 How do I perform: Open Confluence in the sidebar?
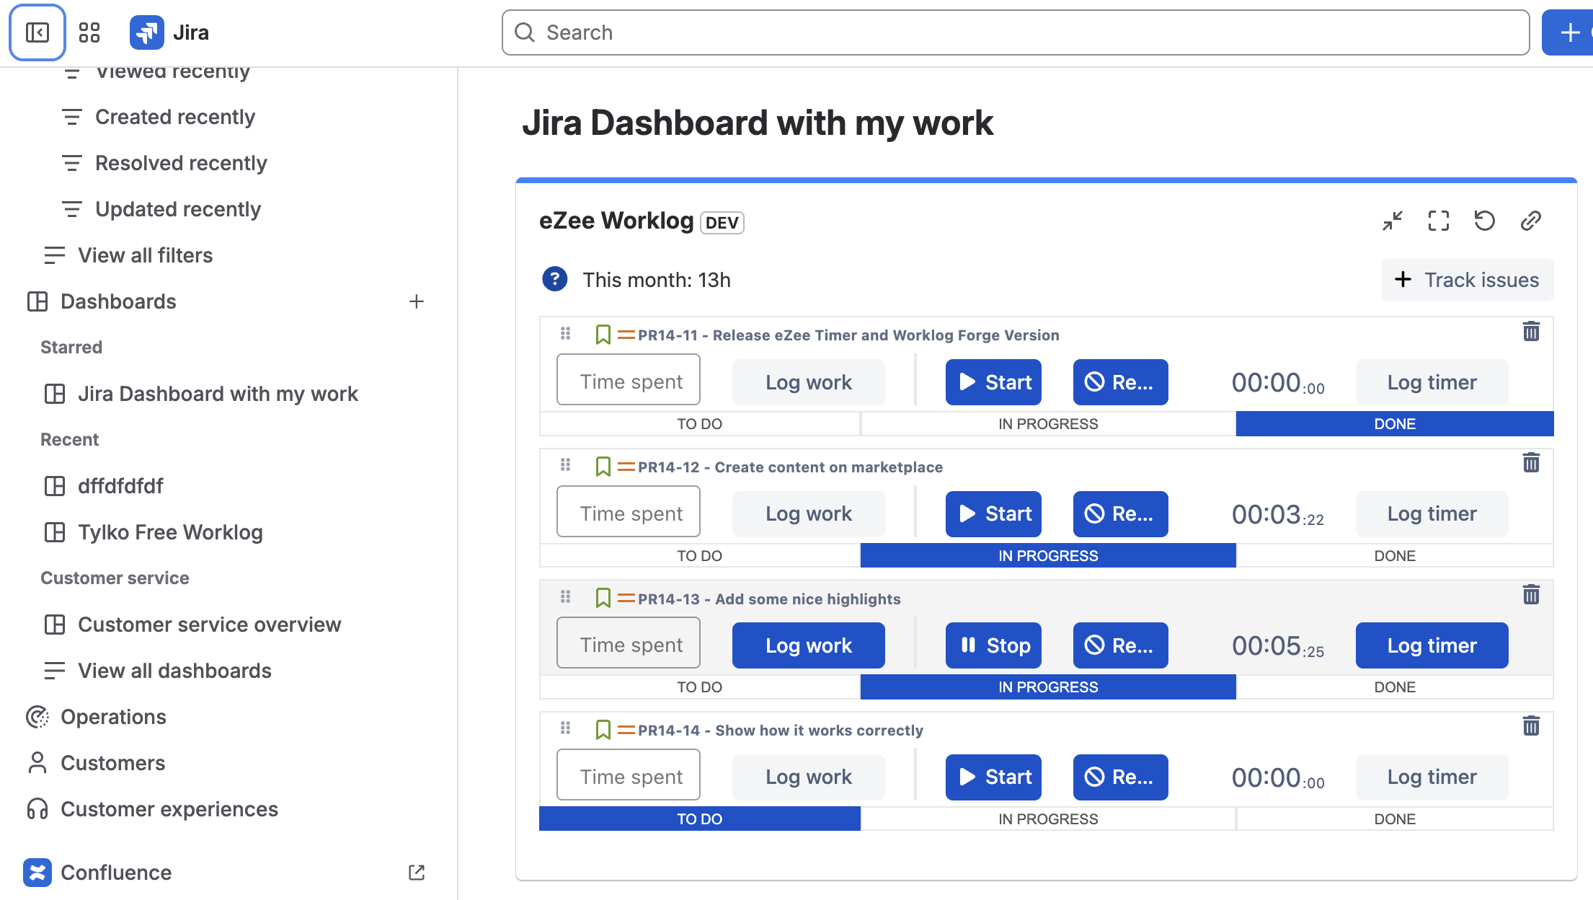click(x=116, y=873)
